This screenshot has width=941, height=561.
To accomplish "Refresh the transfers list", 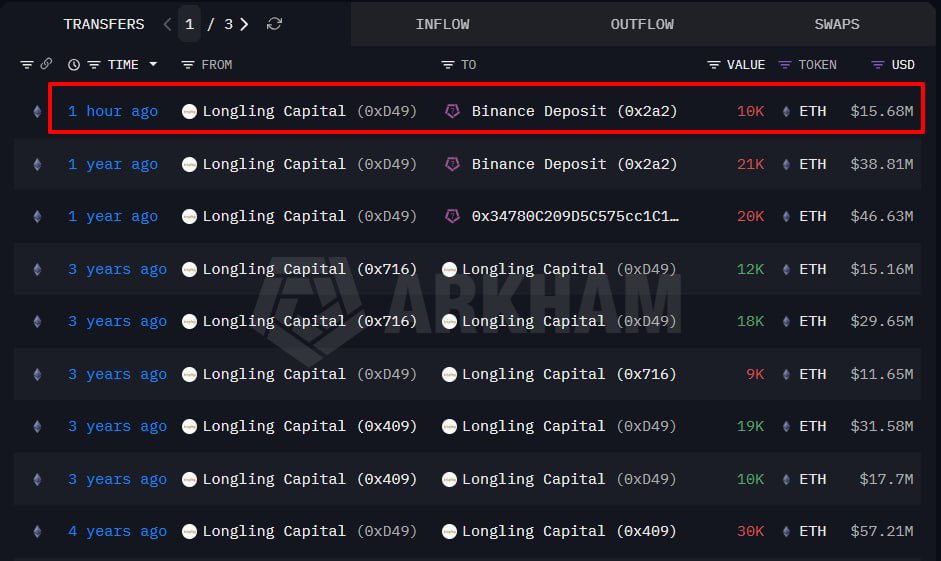I will (x=274, y=24).
